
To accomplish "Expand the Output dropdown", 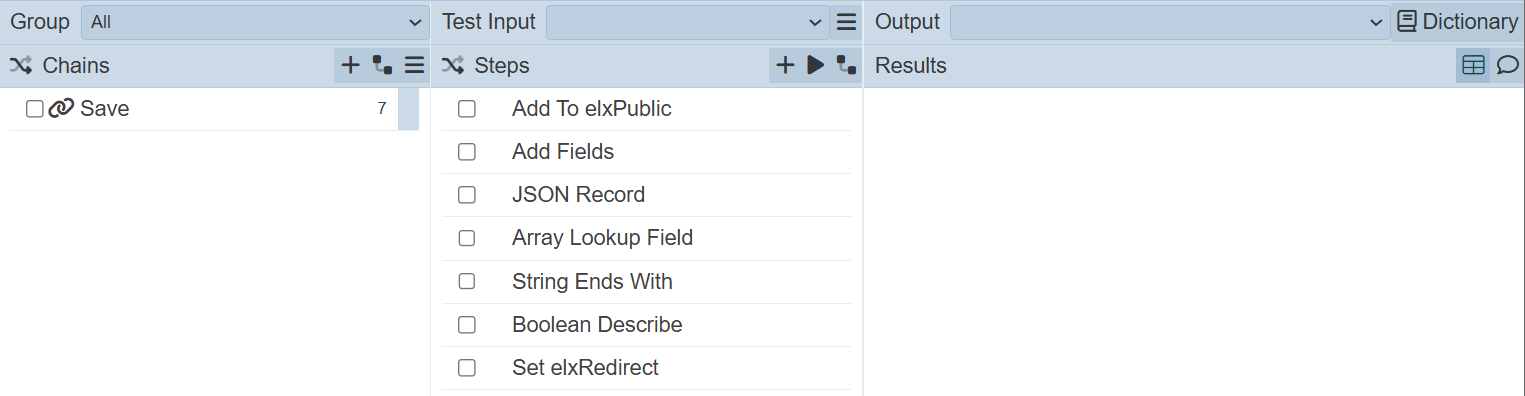I will (x=1168, y=22).
